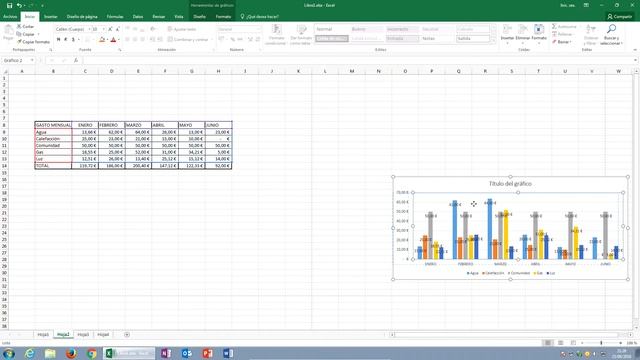Click Combinar y centrar button
Image resolution: width=640 pixels, height=360 pixels.
pyautogui.click(x=188, y=40)
